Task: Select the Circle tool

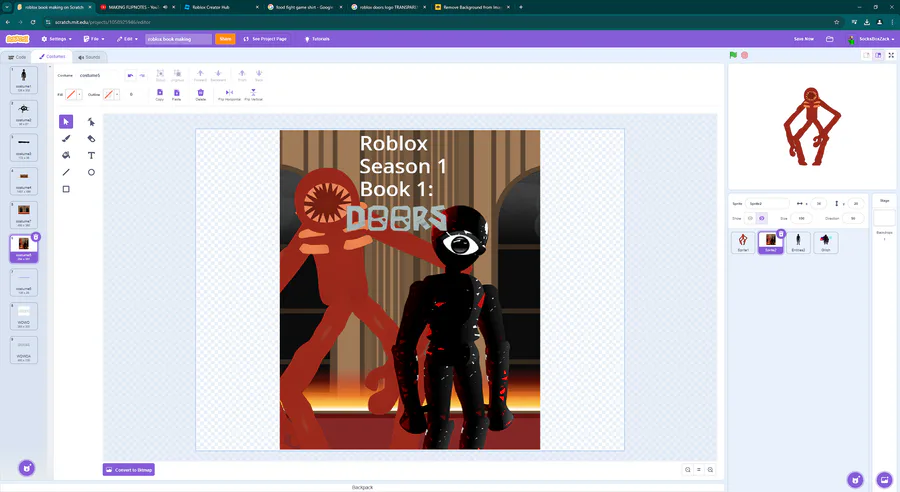Action: tap(91, 172)
